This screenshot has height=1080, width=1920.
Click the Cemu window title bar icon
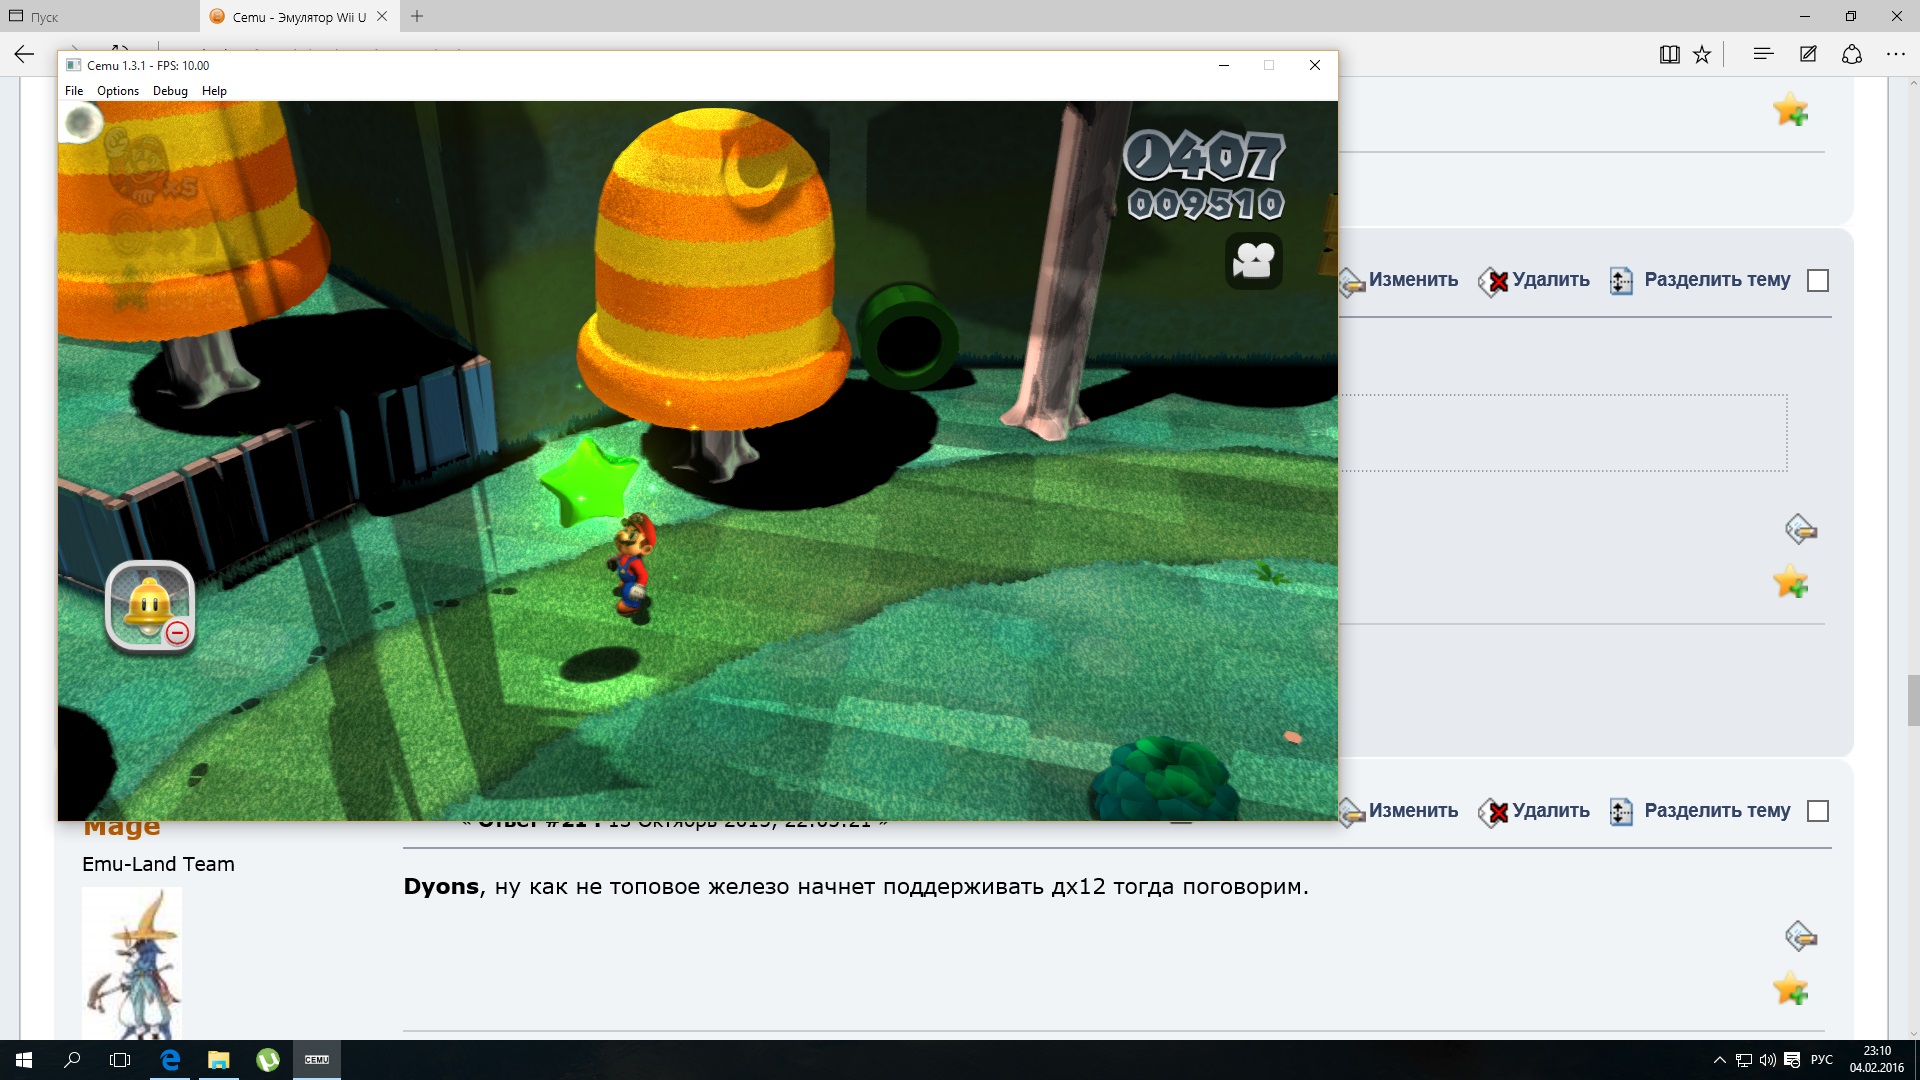pos(73,65)
